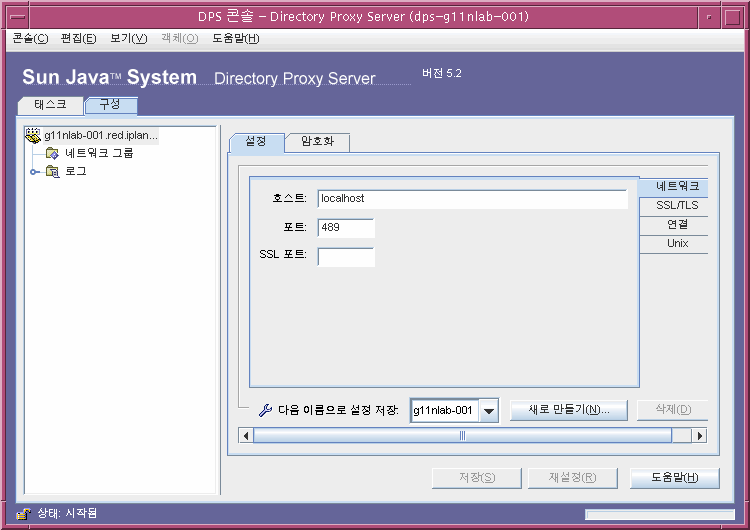The height and width of the screenshot is (530, 750).
Task: Select g11nlab-001.red.iplan... tree root
Action: 100,135
